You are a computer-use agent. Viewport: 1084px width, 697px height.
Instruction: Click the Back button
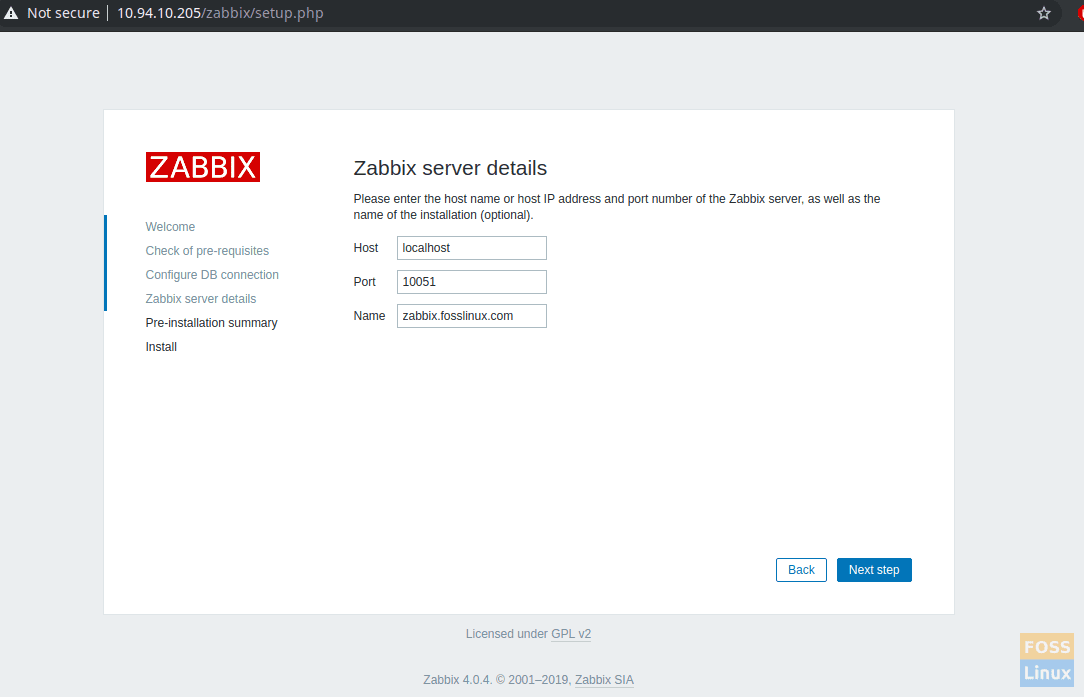pyautogui.click(x=801, y=570)
